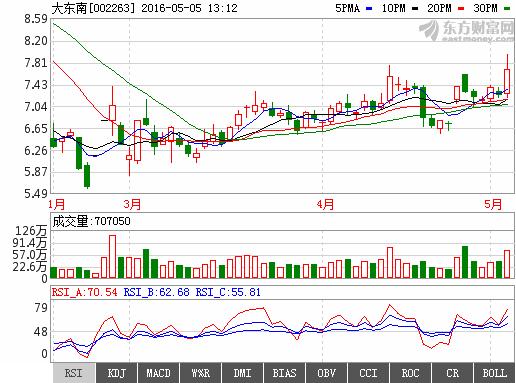This screenshot has width=516, height=383.
Task: Click the 5.49 price axis label
Action: click(36, 194)
